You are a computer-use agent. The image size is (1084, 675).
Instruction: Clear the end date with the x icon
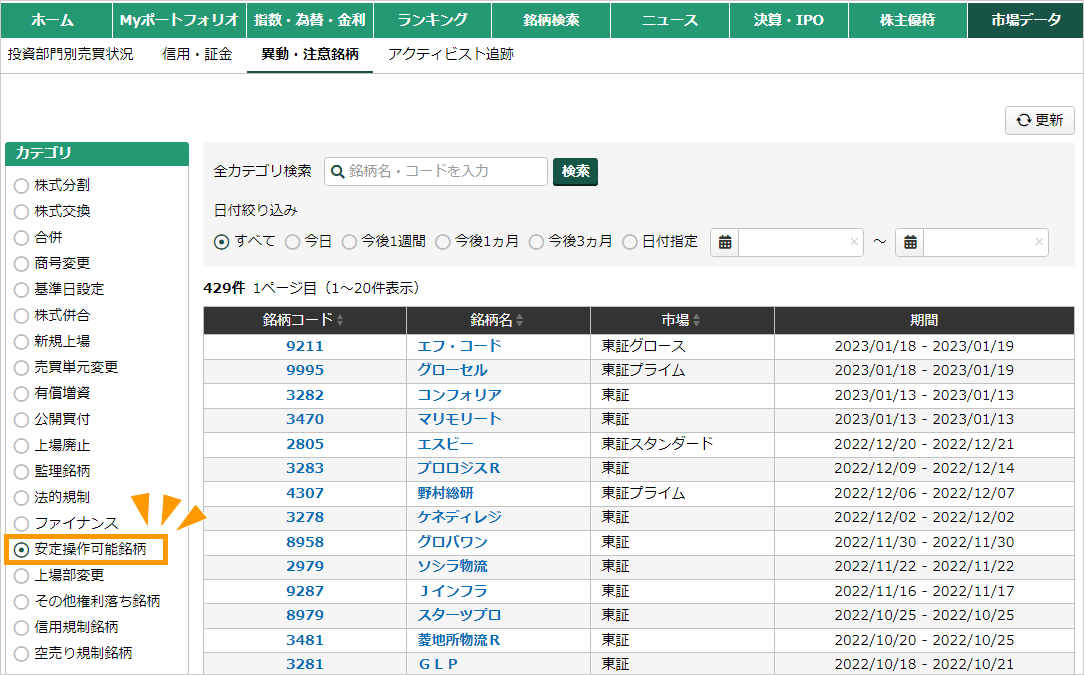point(1038,242)
